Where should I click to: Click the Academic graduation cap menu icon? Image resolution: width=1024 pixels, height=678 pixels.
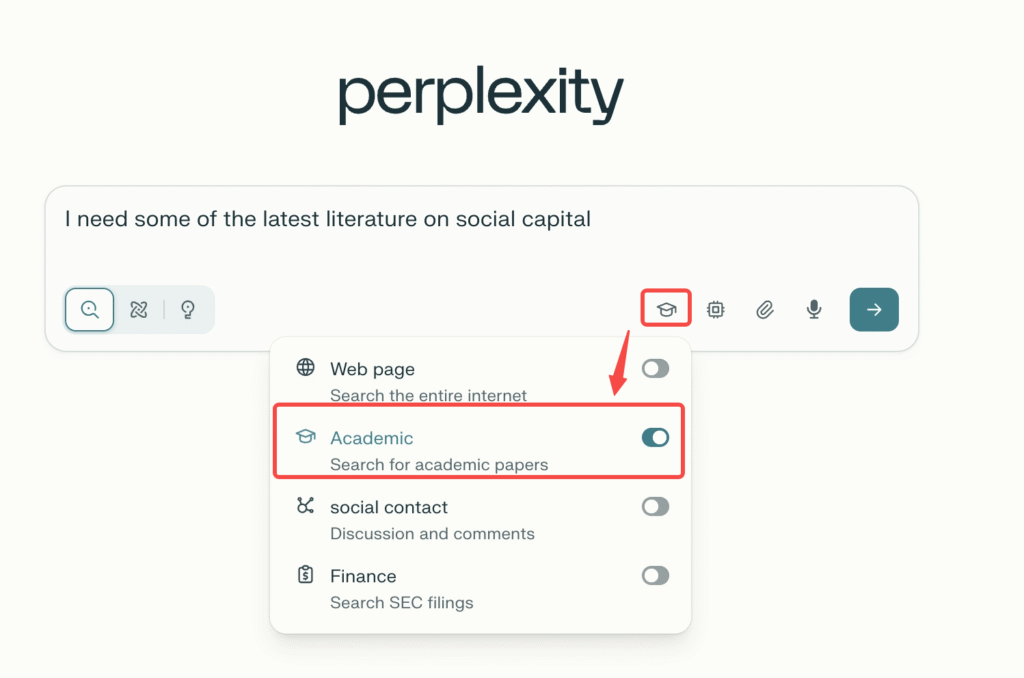[306, 437]
